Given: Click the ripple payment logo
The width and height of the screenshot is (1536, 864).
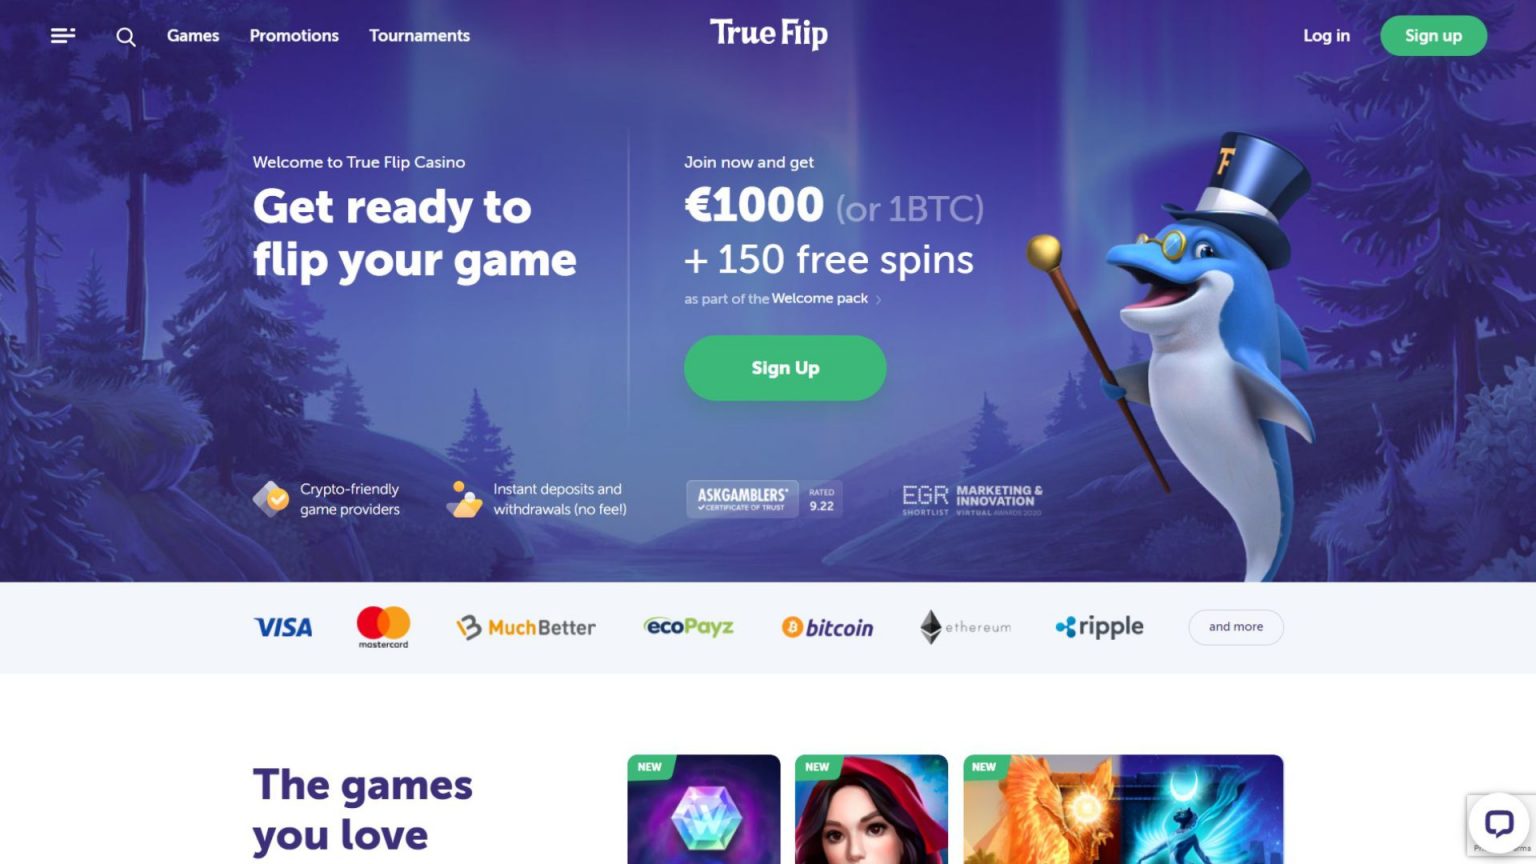Looking at the screenshot, I should point(1099,627).
